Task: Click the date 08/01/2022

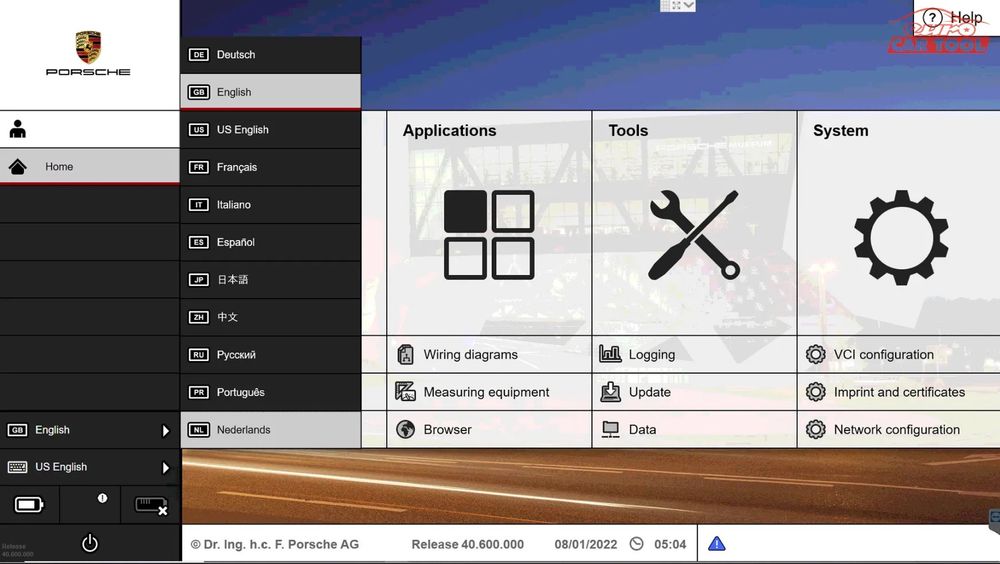Action: (585, 544)
